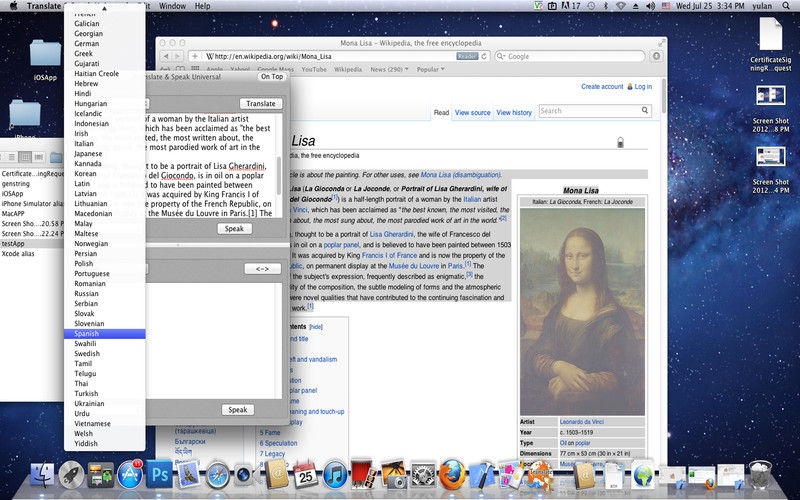The height and width of the screenshot is (500, 800).
Task: Open Safari compass icon in Dock
Action: click(x=217, y=475)
